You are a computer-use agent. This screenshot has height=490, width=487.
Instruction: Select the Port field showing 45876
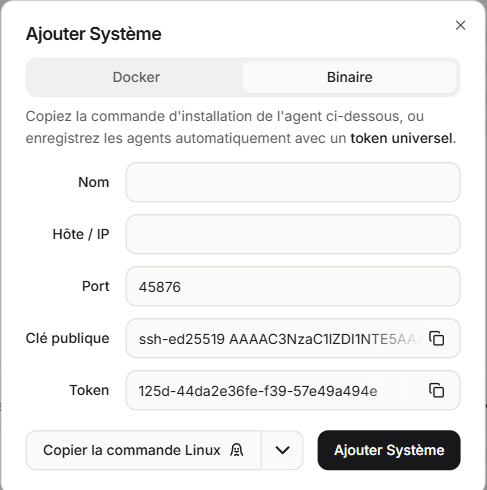tap(293, 286)
